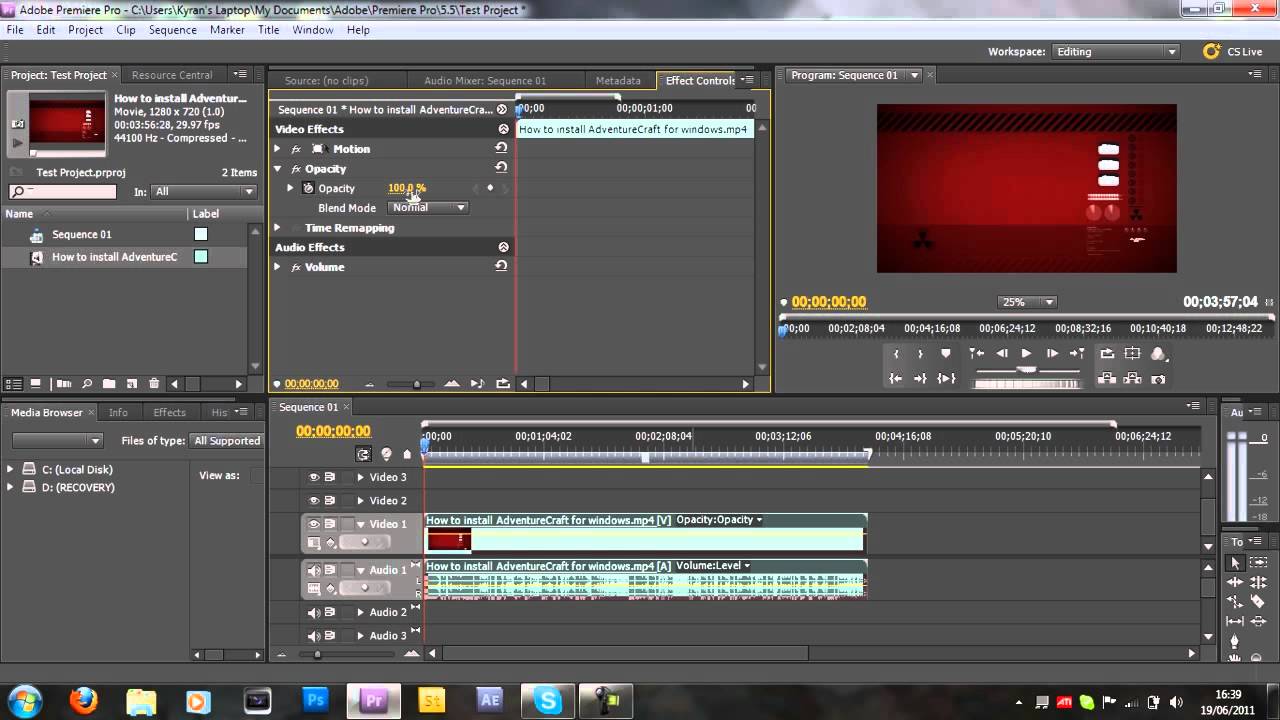Select Sequence 01 item in Project panel

click(x=82, y=235)
